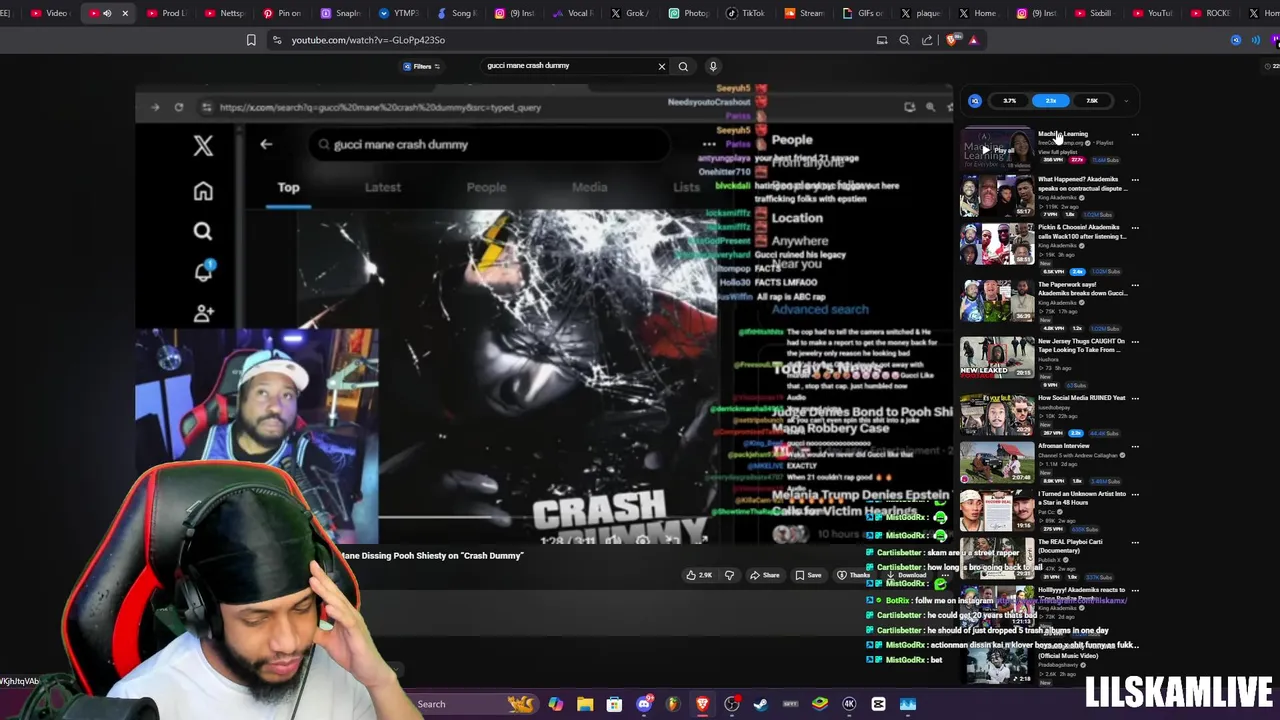Open options for 'Pickin & Choosin!' video
The image size is (1280, 720).
point(1134,228)
